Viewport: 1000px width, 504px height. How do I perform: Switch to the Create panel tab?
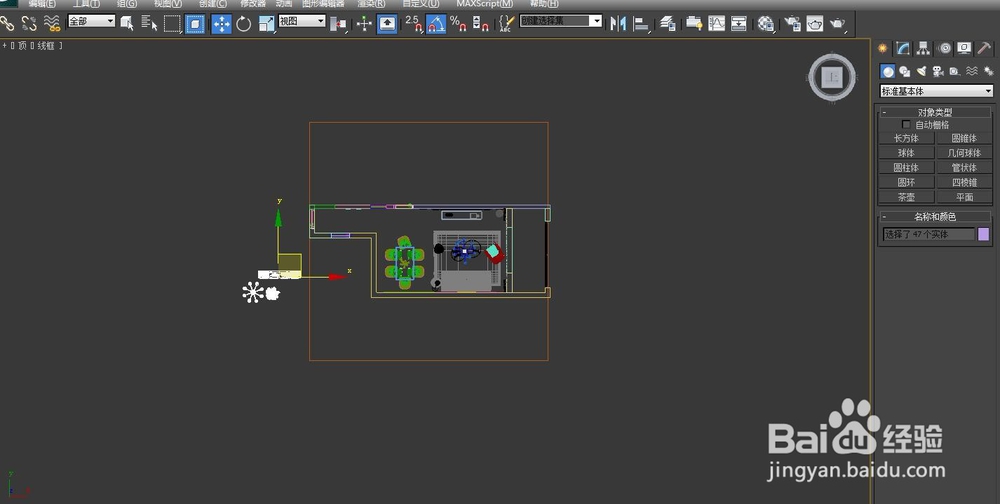(883, 48)
